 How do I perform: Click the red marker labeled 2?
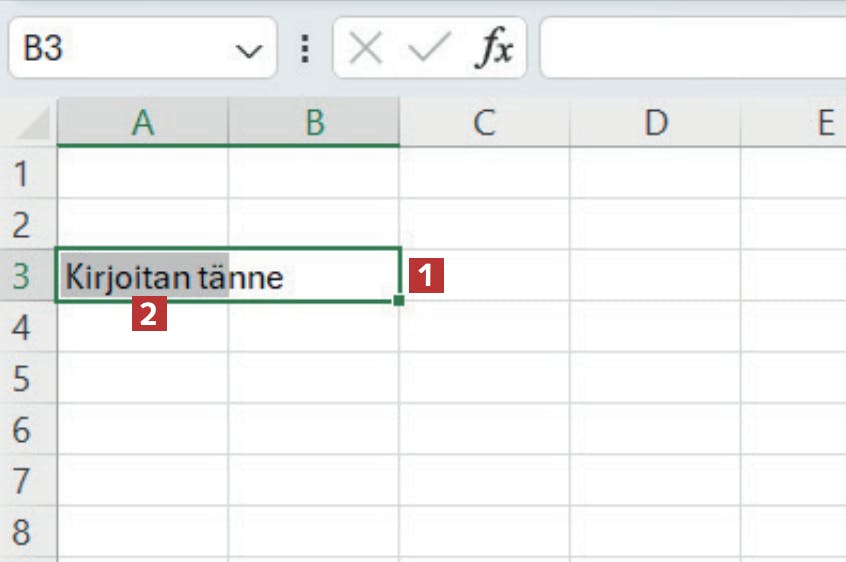pyautogui.click(x=149, y=316)
